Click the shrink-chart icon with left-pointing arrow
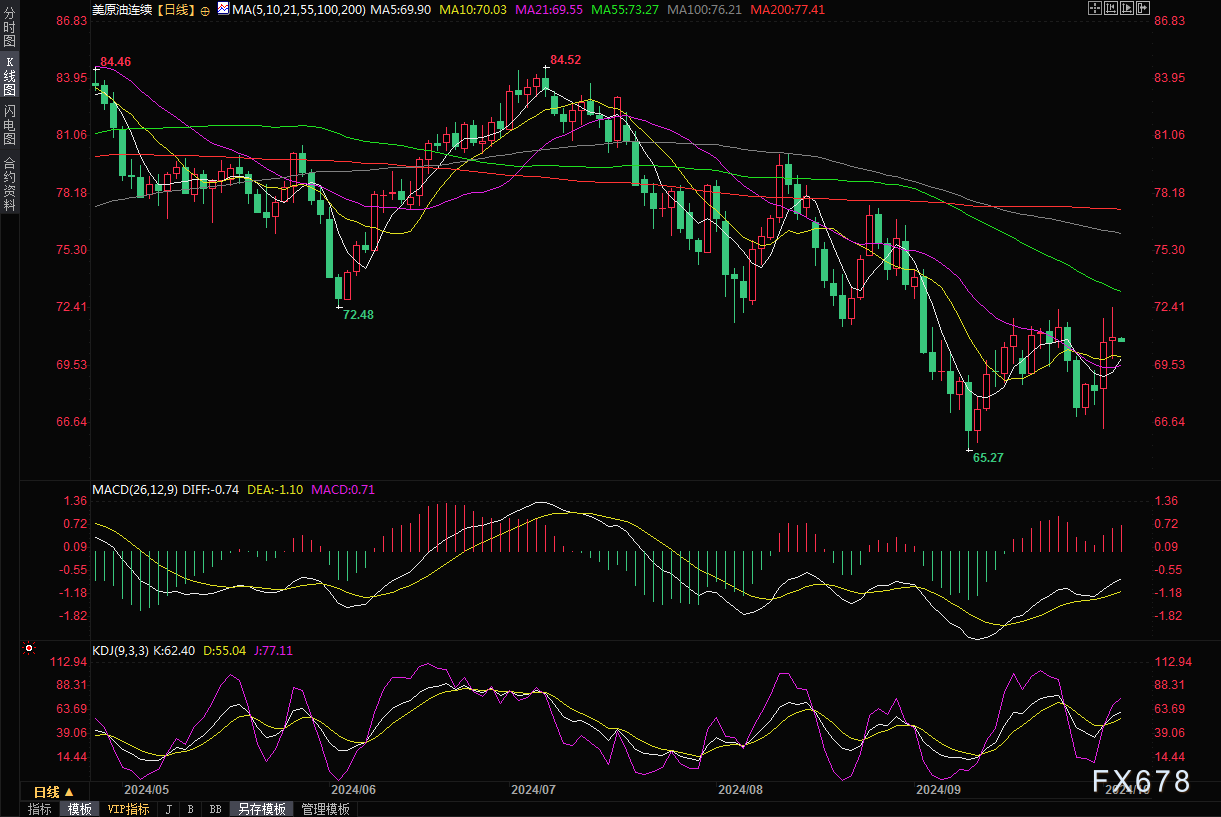This screenshot has width=1221, height=817. (1111, 8)
